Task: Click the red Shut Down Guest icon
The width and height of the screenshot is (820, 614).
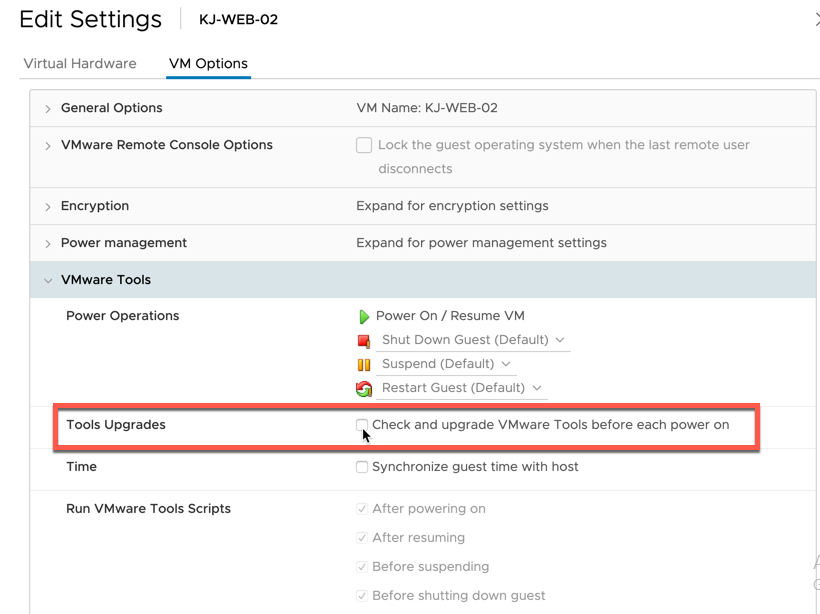Action: click(x=364, y=340)
